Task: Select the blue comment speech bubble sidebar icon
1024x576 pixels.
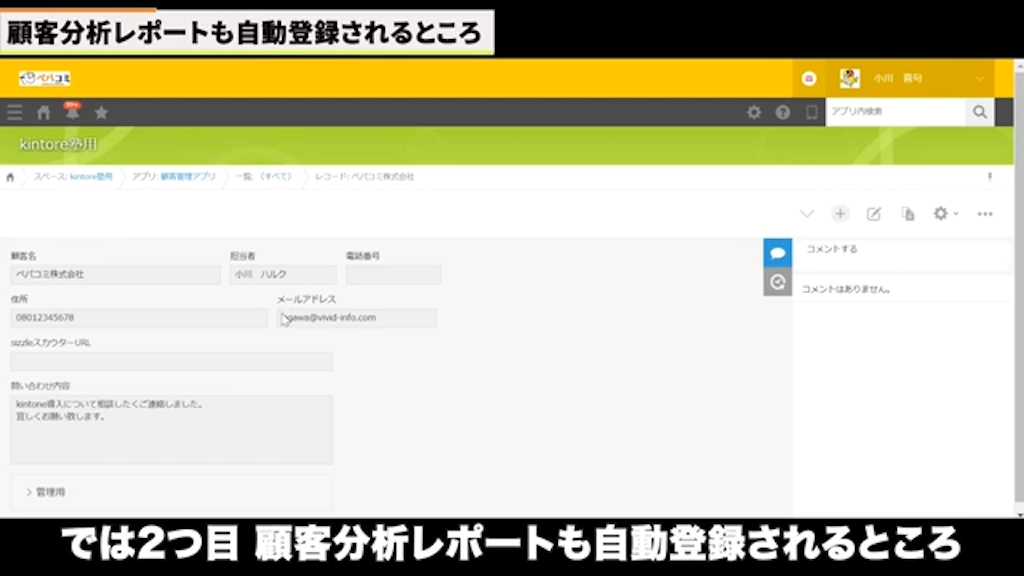Action: click(778, 252)
